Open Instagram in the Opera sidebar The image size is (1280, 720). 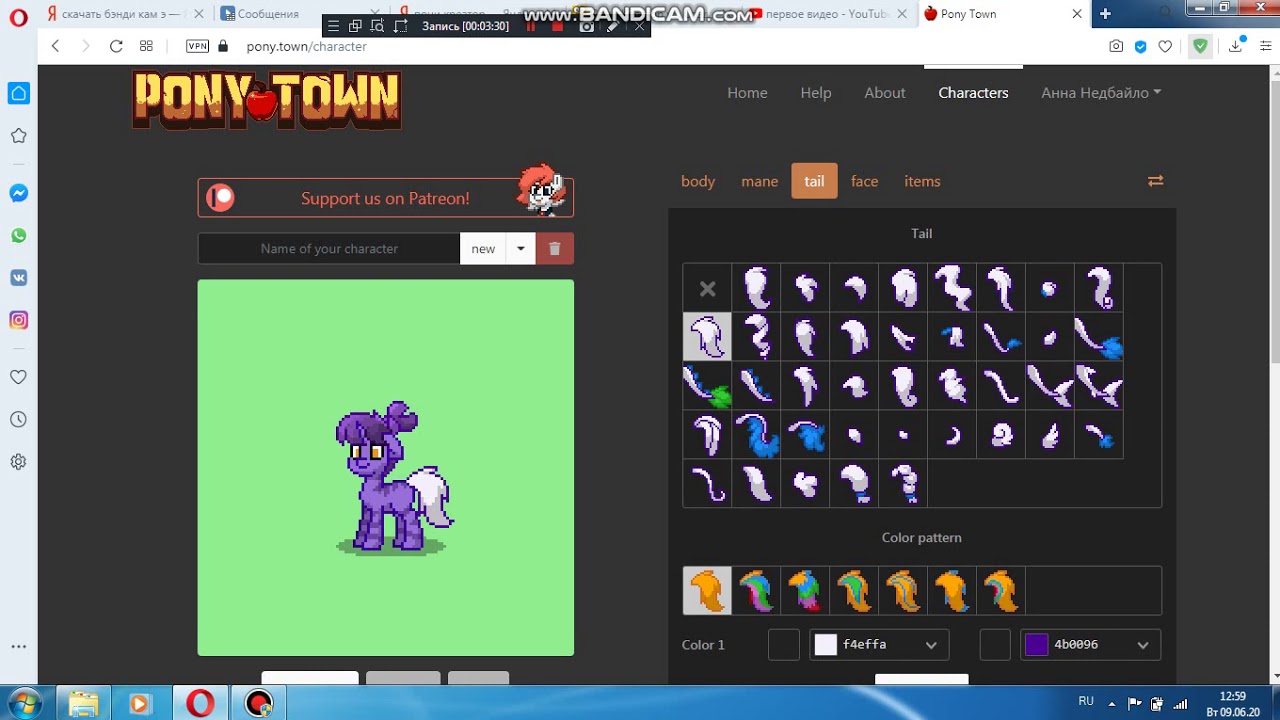[x=18, y=320]
